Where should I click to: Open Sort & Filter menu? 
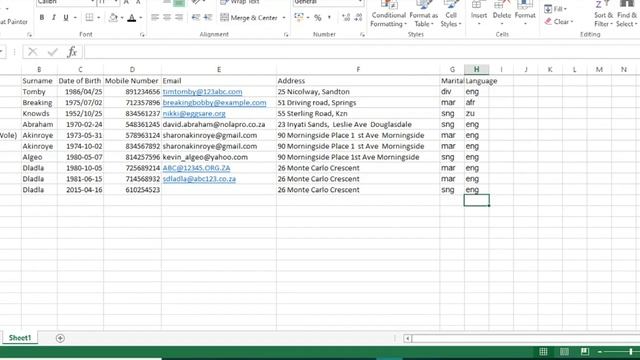coord(603,14)
